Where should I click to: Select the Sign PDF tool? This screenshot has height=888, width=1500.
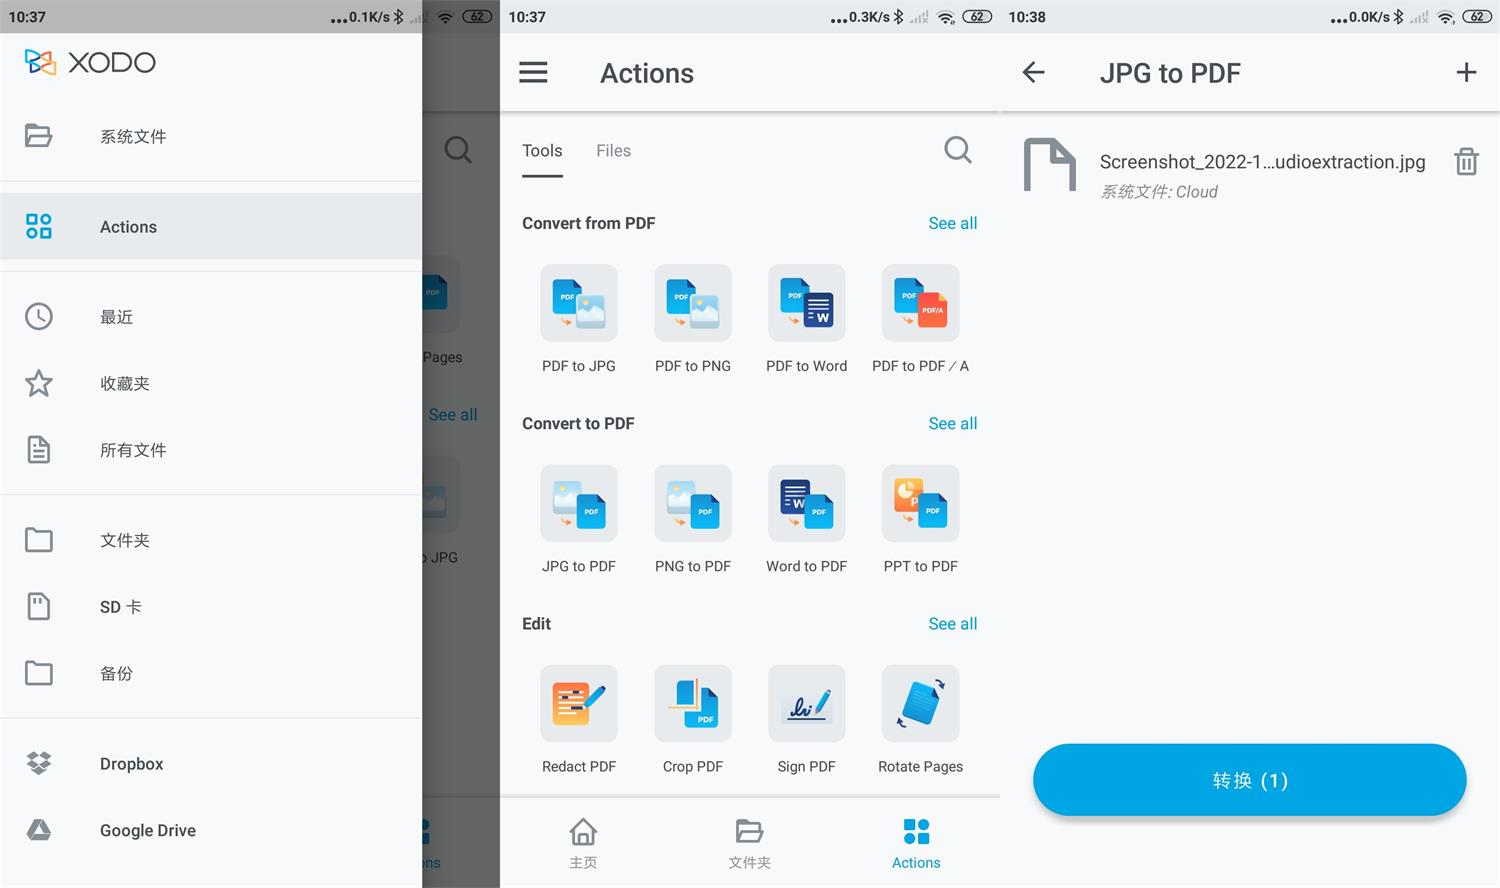[806, 704]
